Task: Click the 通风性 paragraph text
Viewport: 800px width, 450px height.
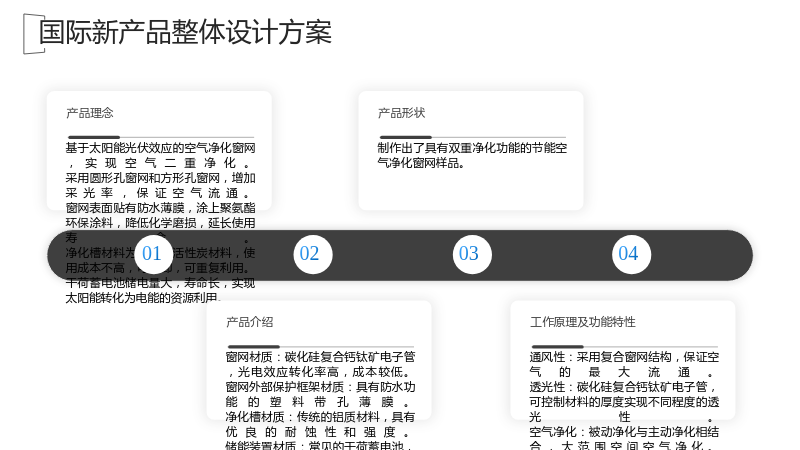Action: [624, 364]
